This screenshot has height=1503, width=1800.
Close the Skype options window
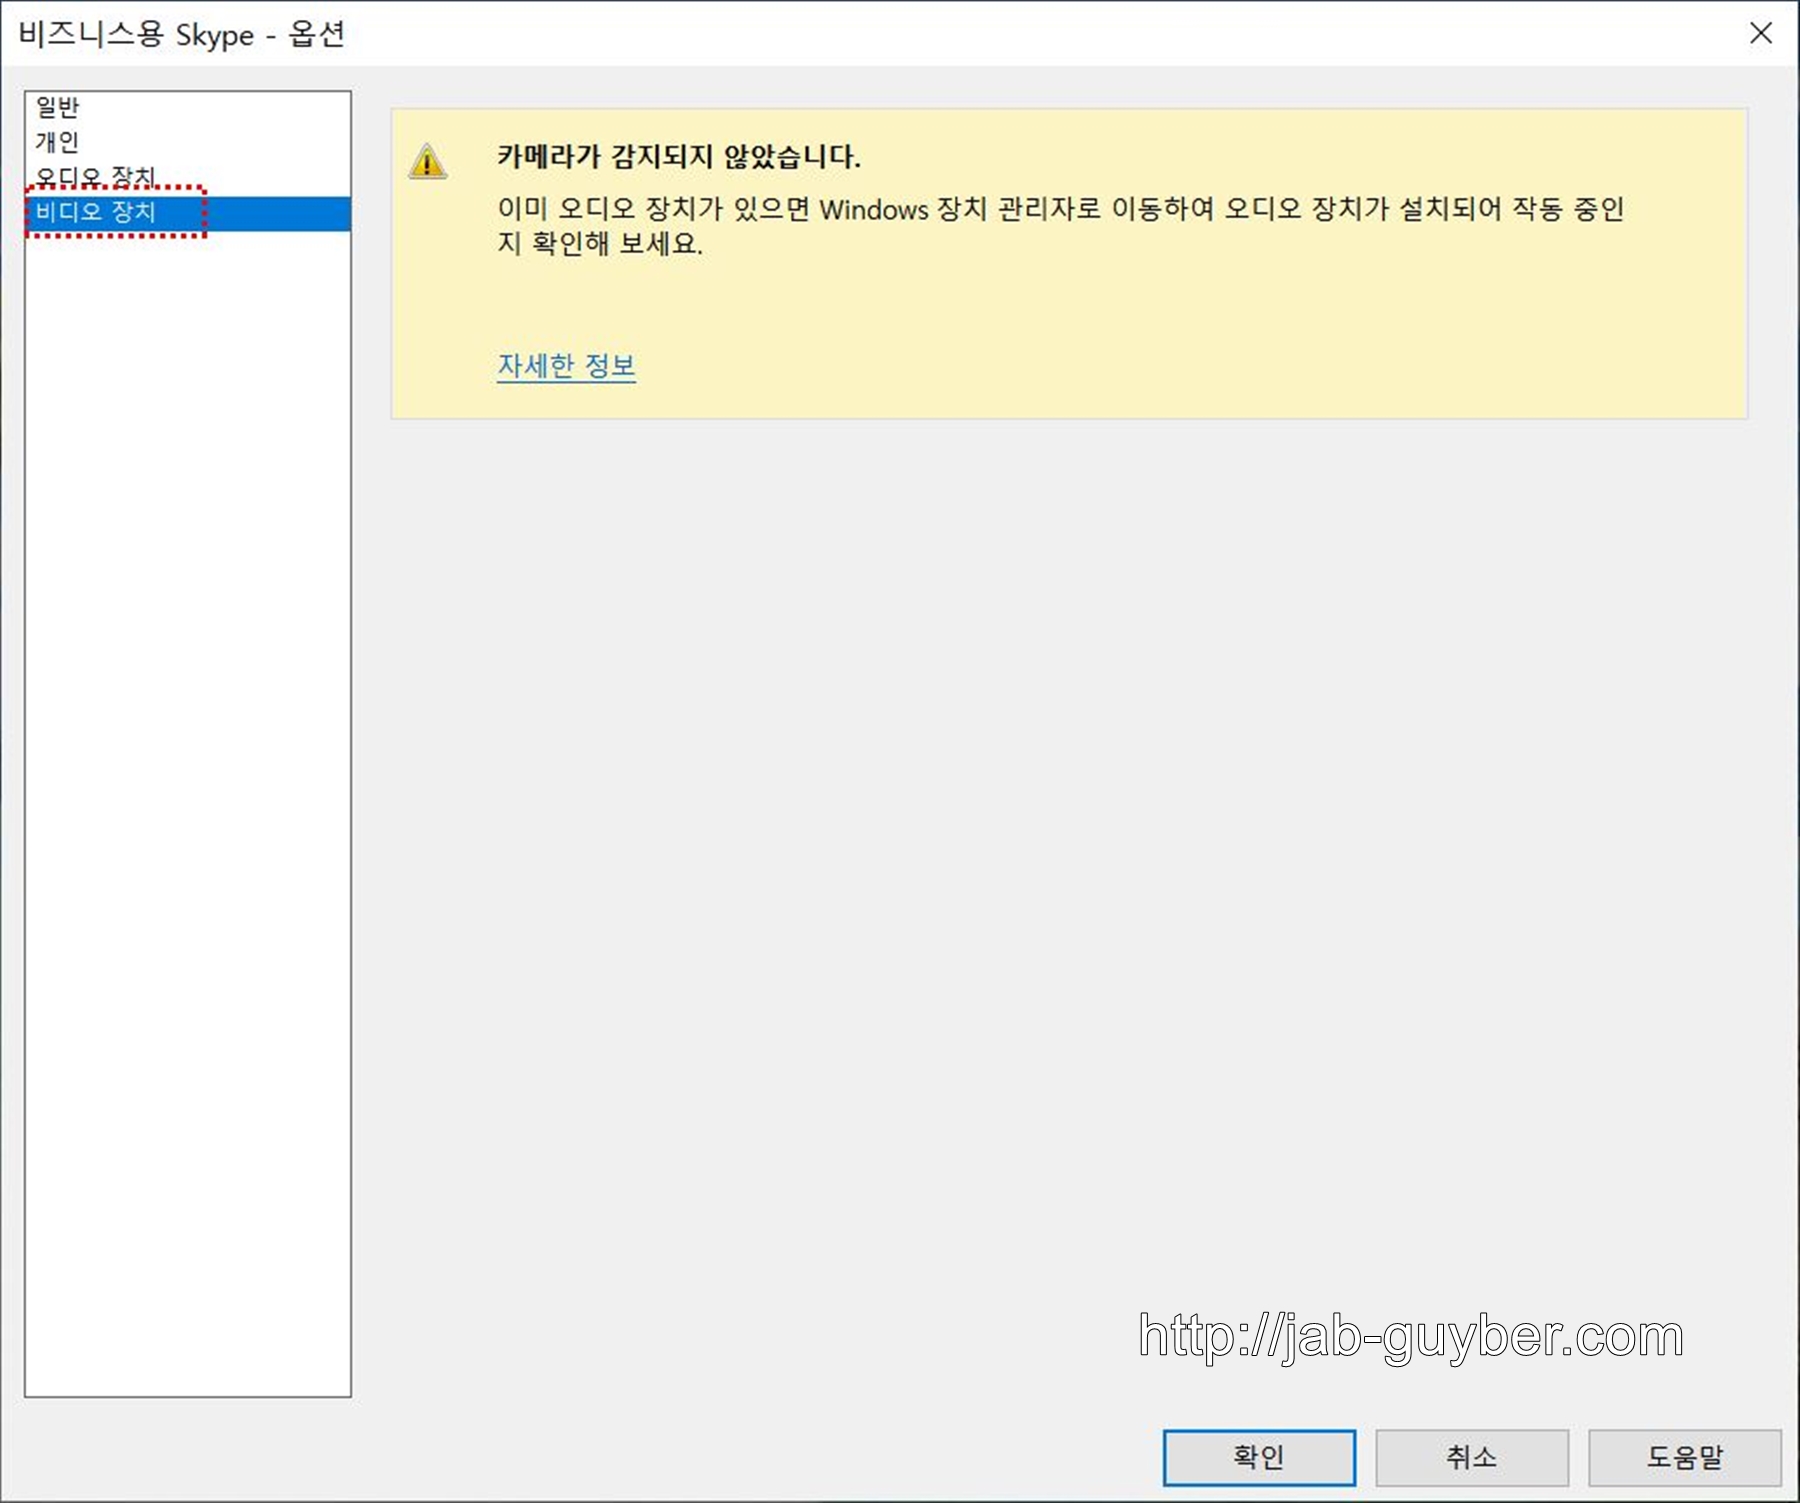1761,33
